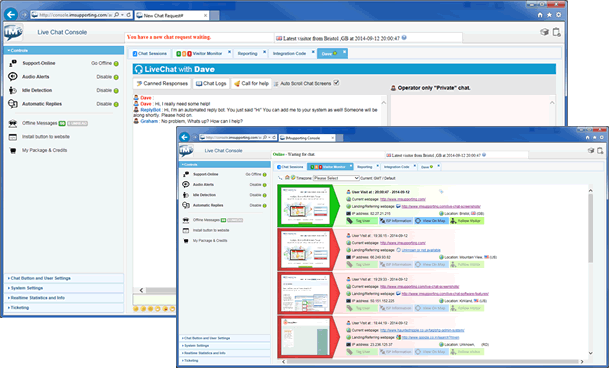Click Install button to website in back console
The height and width of the screenshot is (368, 609).
[x=45, y=137]
